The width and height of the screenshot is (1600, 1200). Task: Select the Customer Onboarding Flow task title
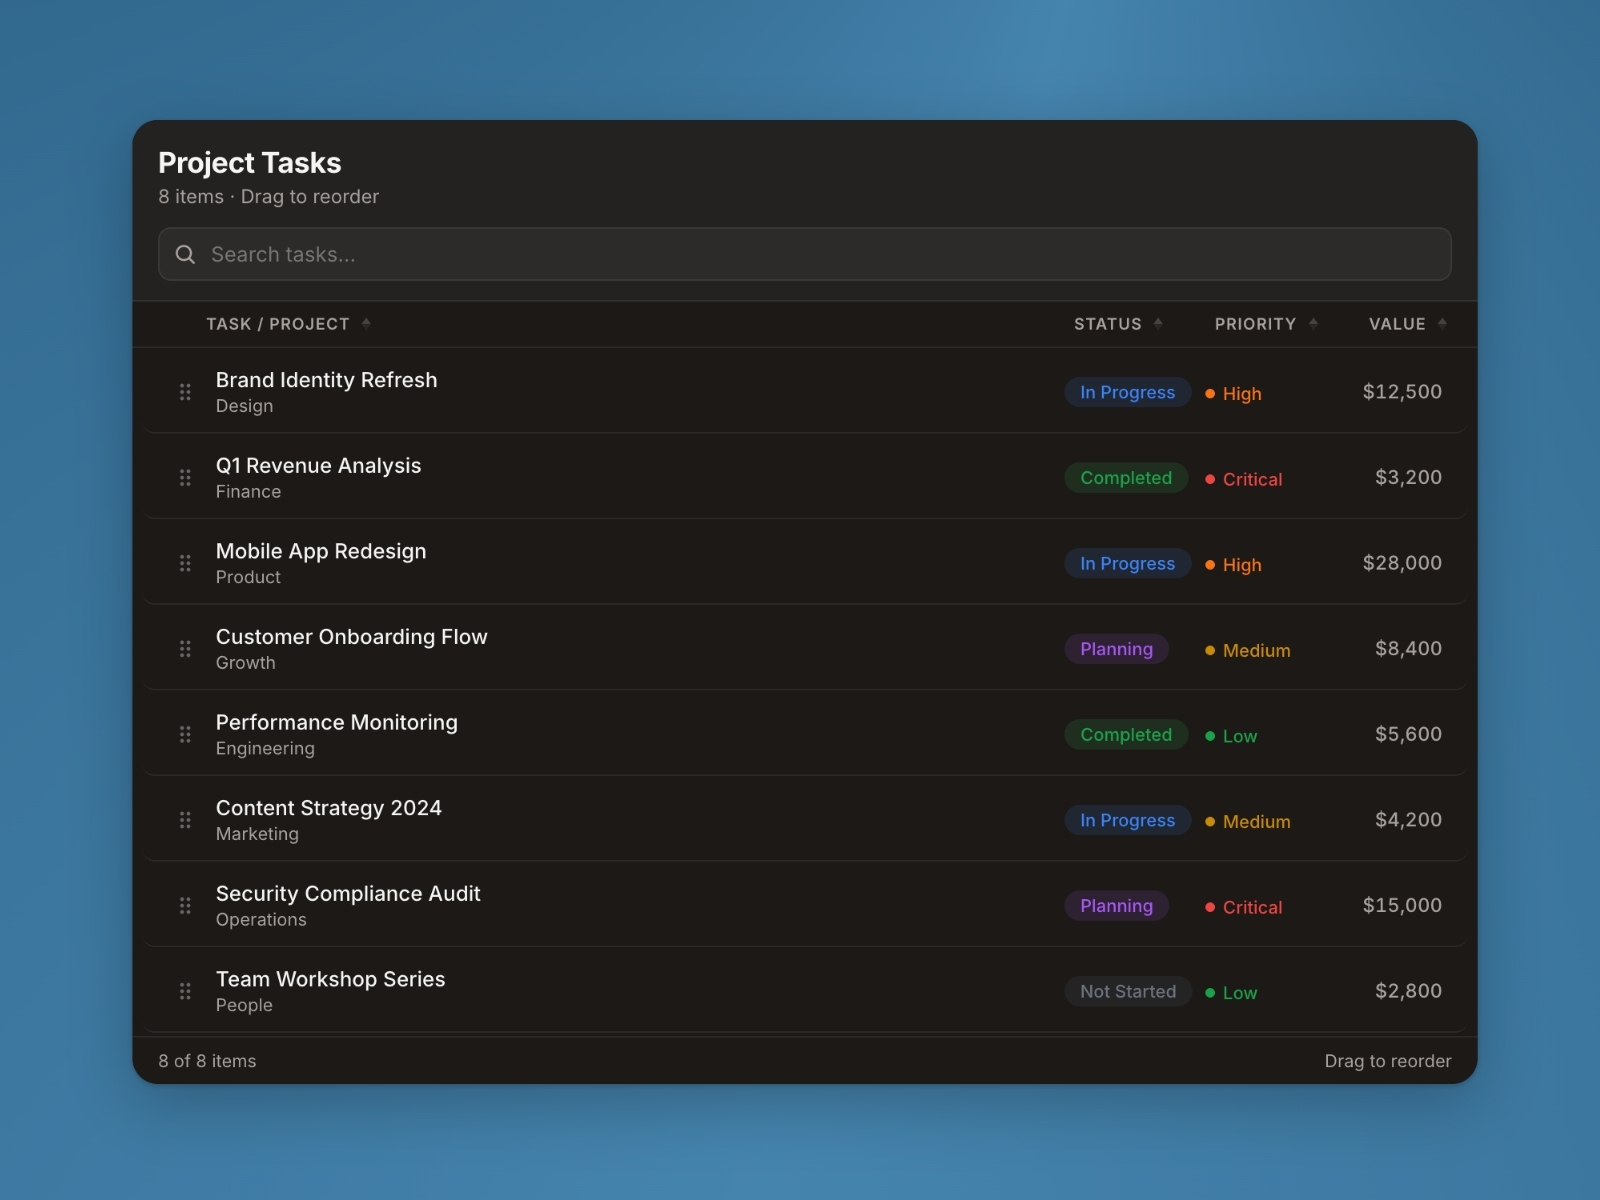tap(351, 637)
